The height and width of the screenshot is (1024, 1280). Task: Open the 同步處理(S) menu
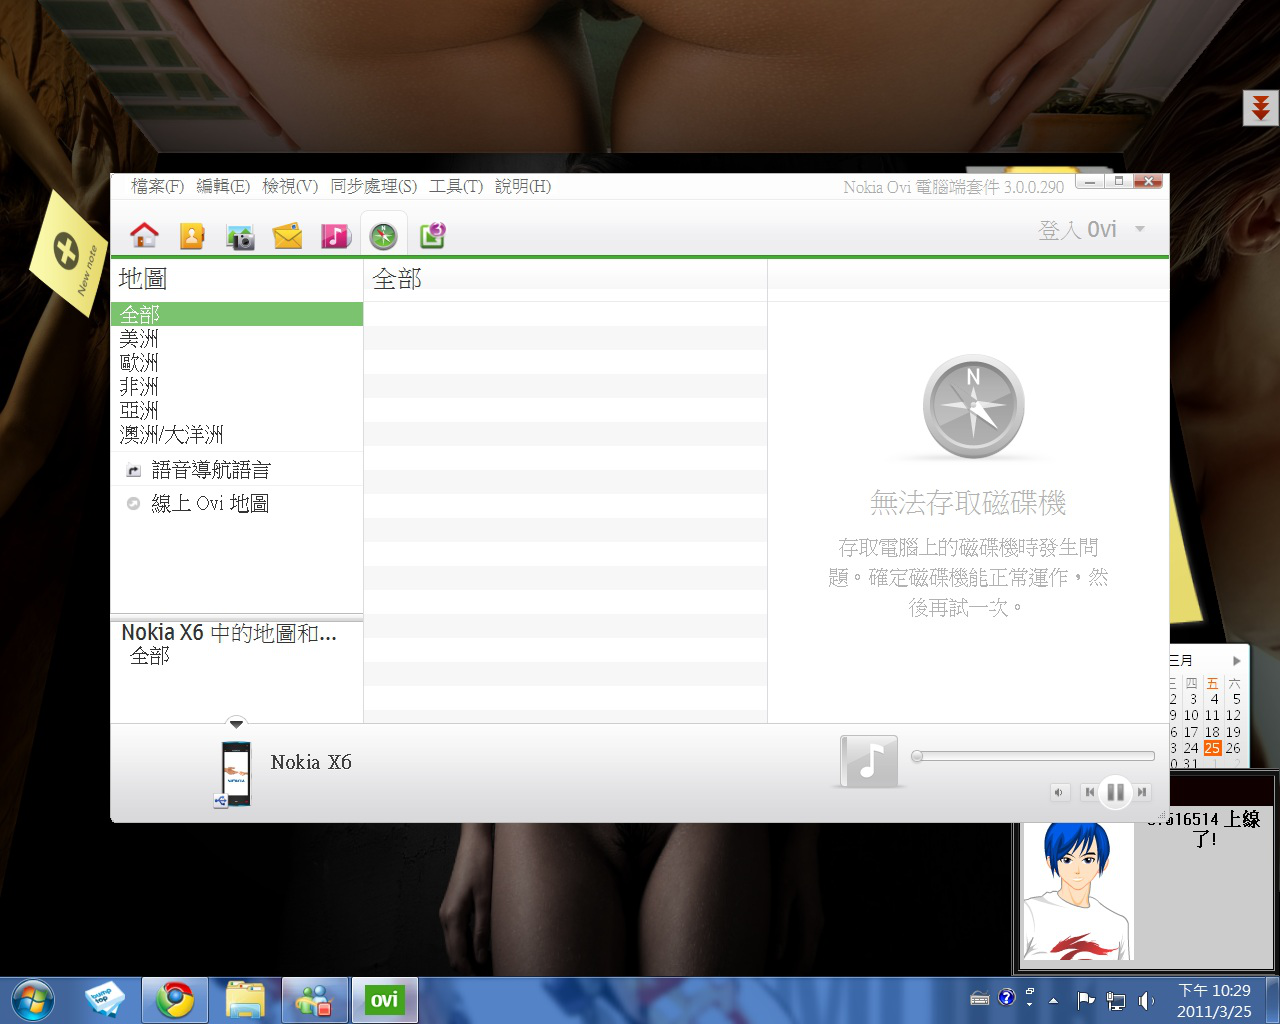pyautogui.click(x=374, y=186)
